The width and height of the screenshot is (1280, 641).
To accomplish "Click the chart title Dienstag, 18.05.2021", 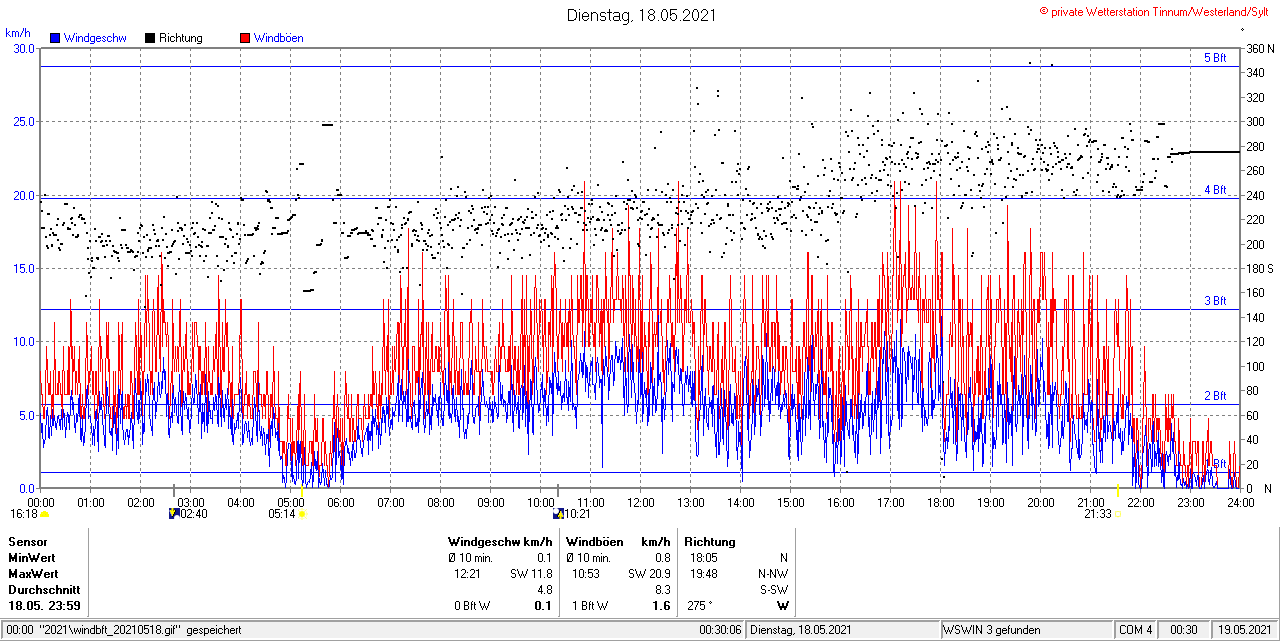I will click(641, 15).
